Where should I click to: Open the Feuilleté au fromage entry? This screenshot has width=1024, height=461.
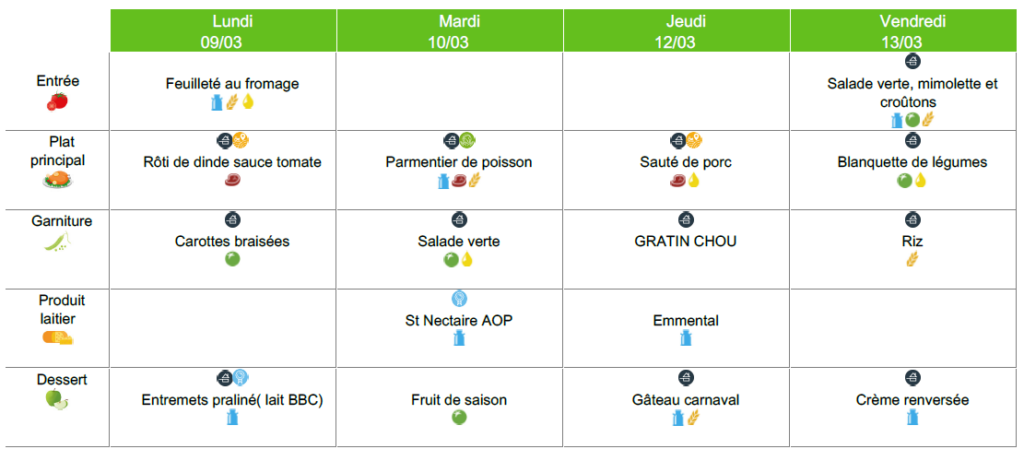point(232,84)
